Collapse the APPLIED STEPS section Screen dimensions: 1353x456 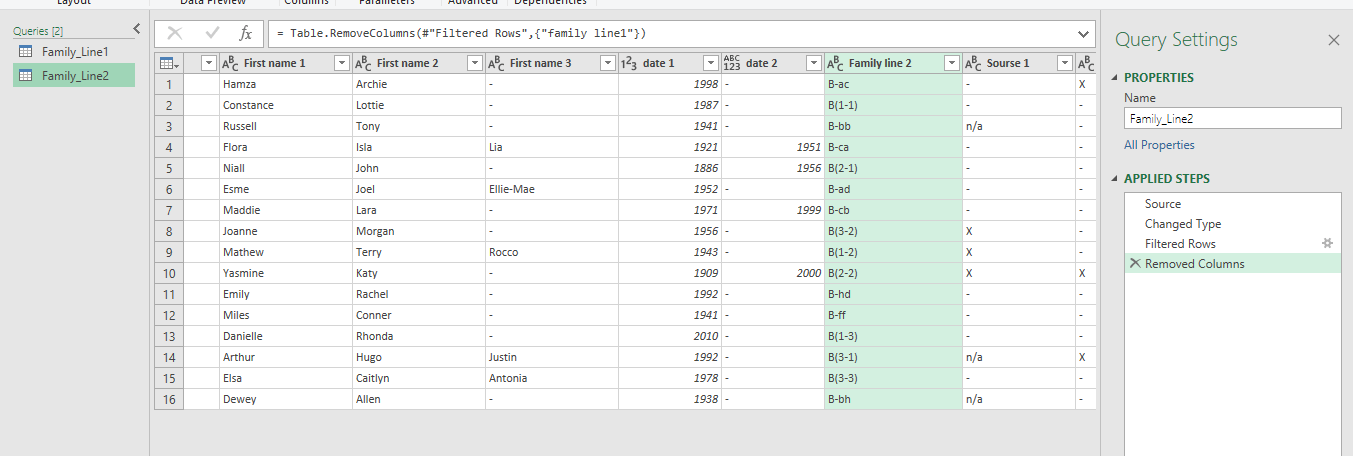tap(1115, 179)
